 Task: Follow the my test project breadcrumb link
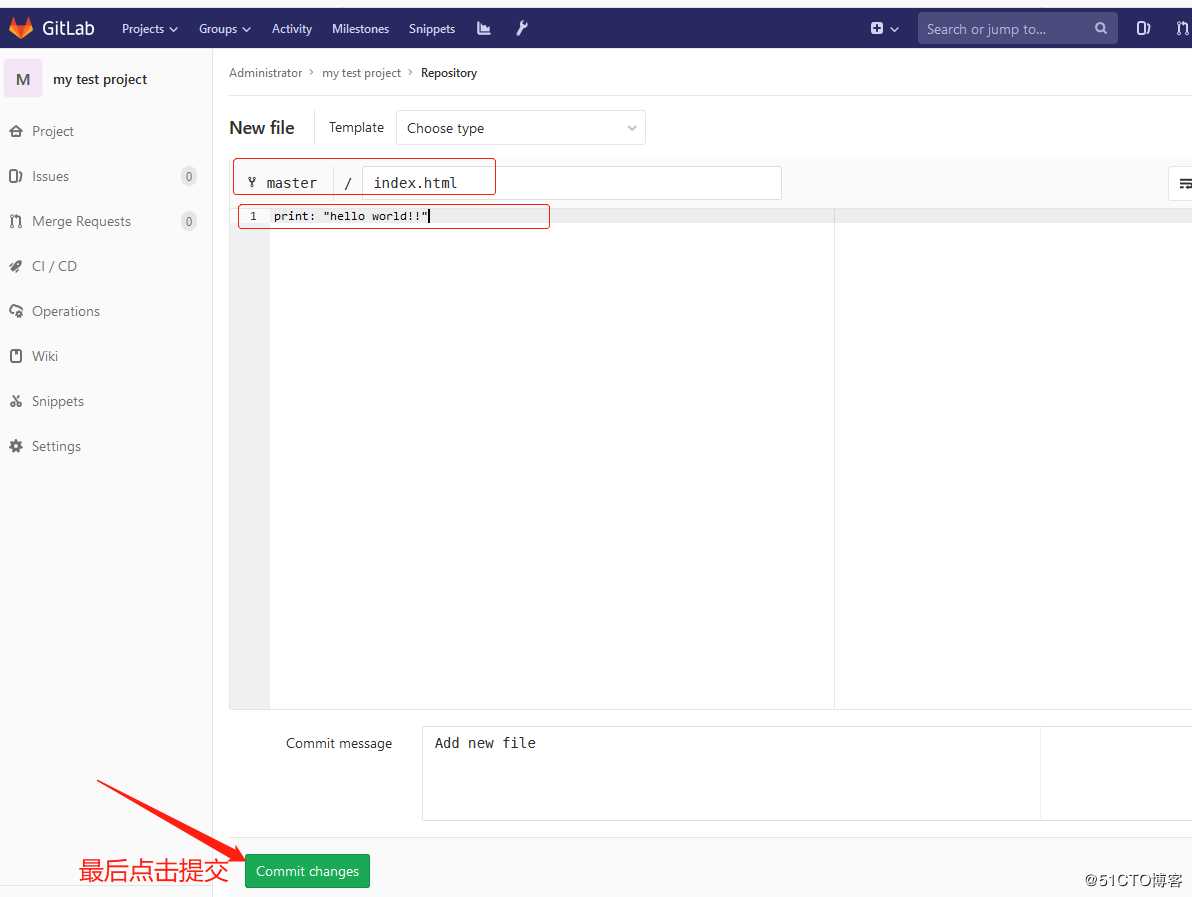(361, 73)
